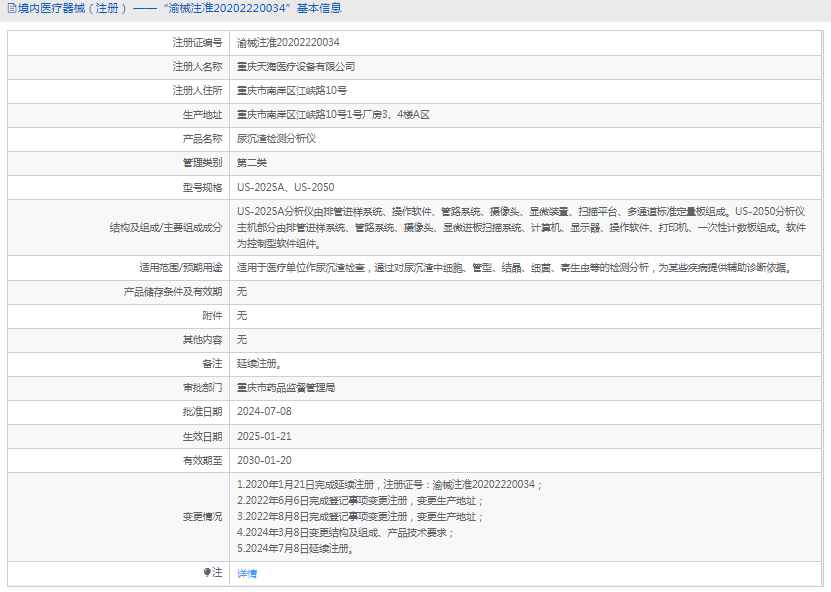Viewport: 831px width, 592px height.
Task: Click the 生效日期 label
Action: [202, 437]
